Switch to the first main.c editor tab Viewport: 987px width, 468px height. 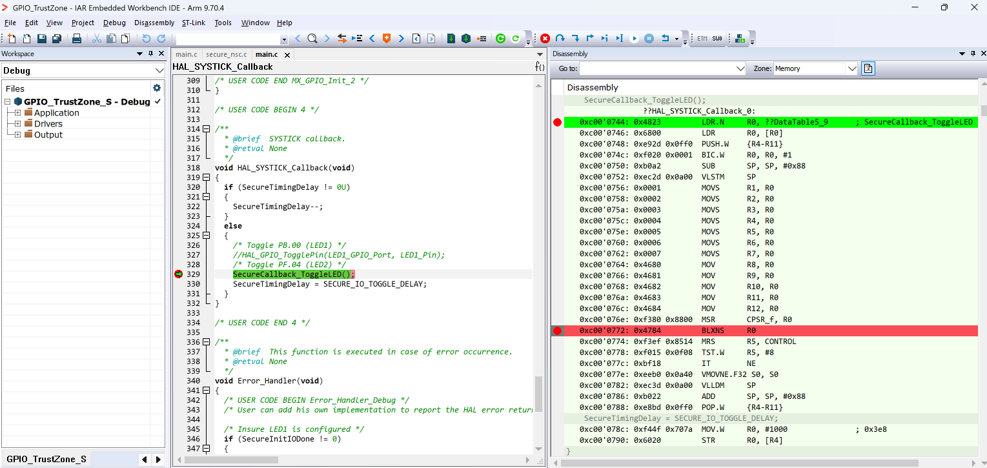[186, 55]
